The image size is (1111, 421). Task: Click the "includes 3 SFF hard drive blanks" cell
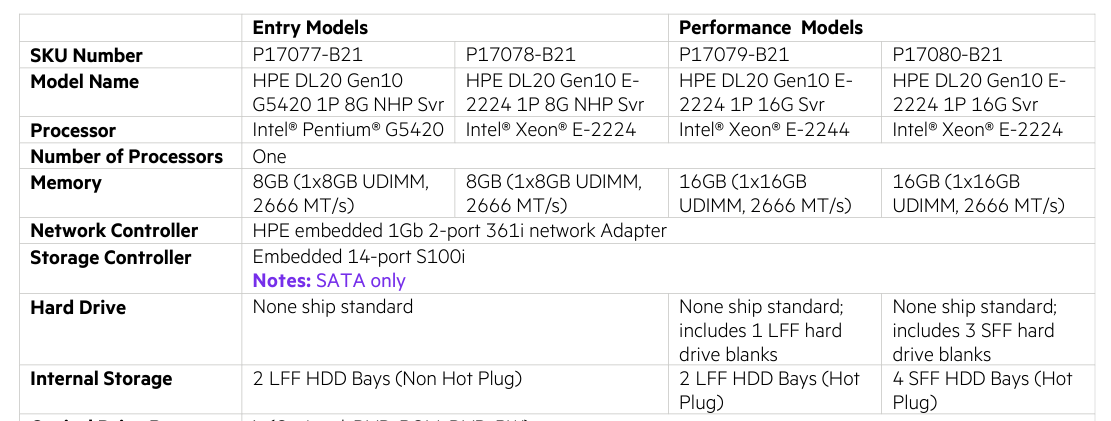point(973,331)
